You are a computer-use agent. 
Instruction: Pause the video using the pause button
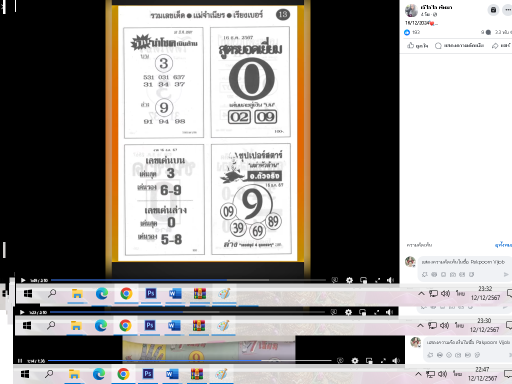[20, 361]
